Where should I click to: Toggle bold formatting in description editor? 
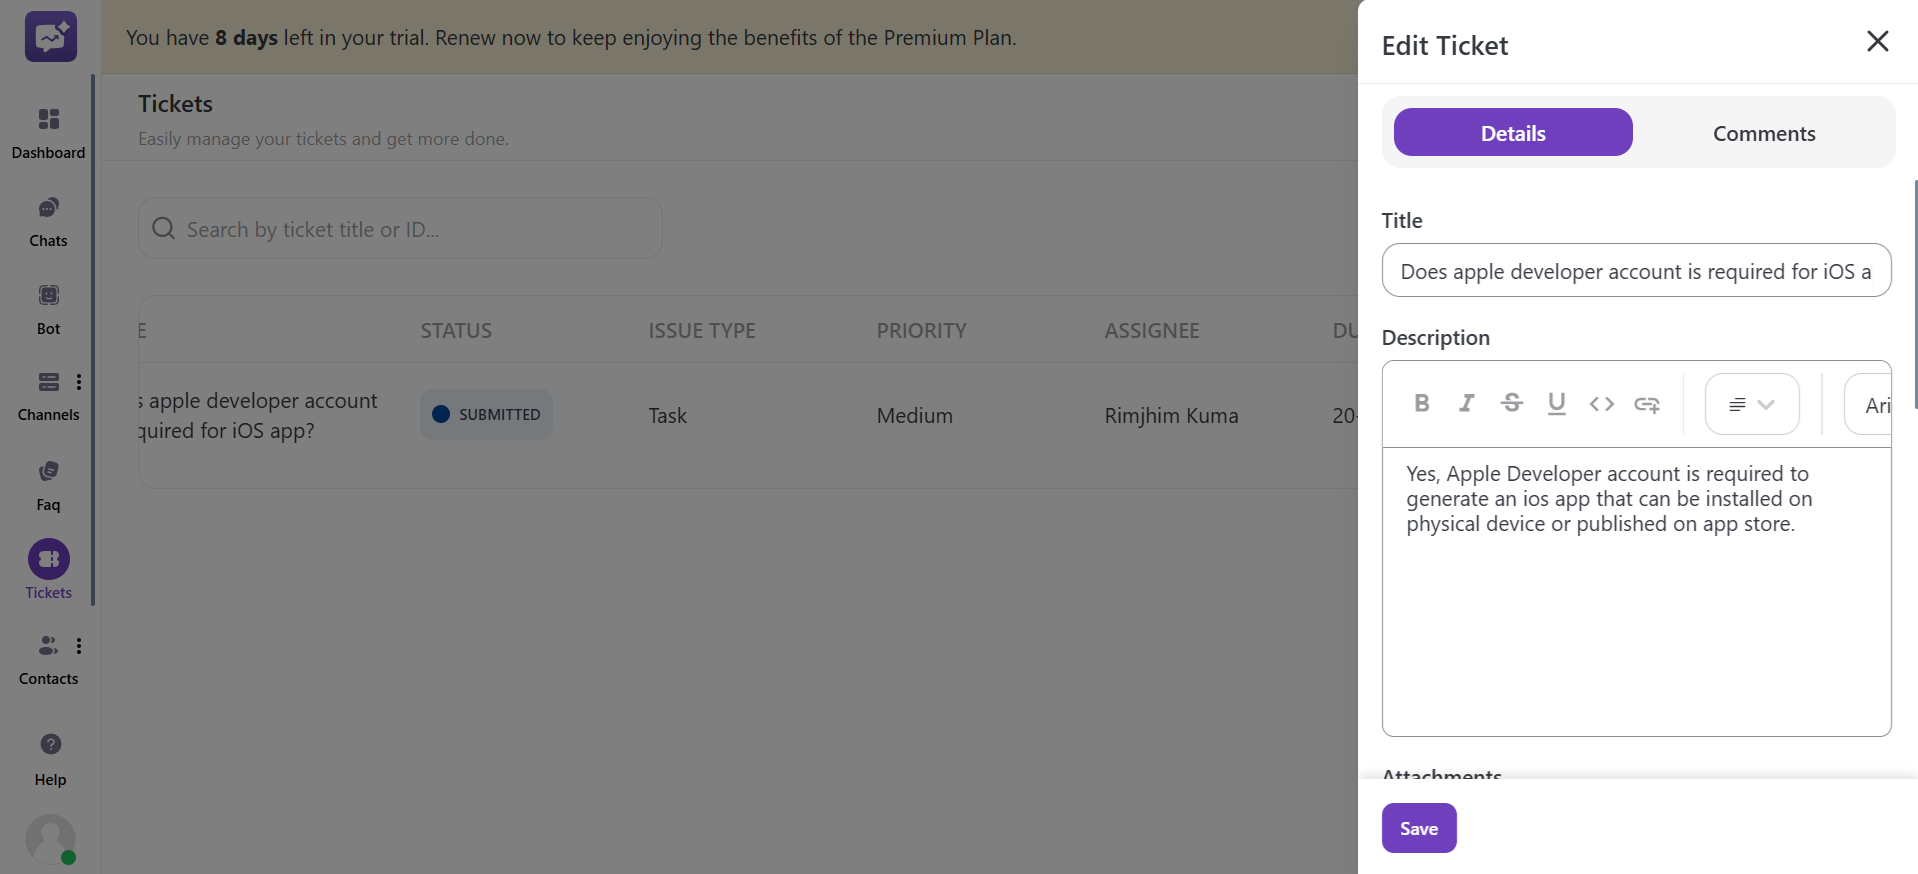(x=1421, y=403)
